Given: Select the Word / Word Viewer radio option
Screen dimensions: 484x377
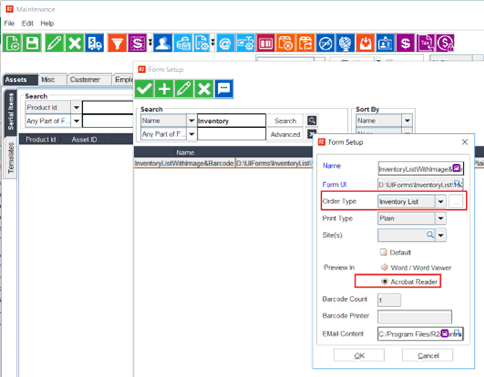Looking at the screenshot, I should pos(384,268).
